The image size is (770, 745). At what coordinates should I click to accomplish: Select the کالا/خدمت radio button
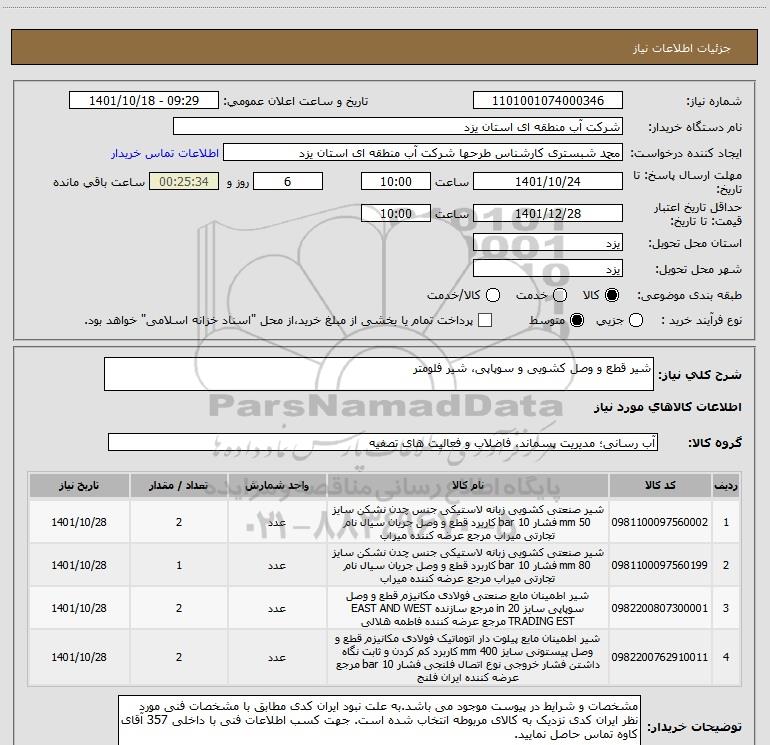click(493, 295)
